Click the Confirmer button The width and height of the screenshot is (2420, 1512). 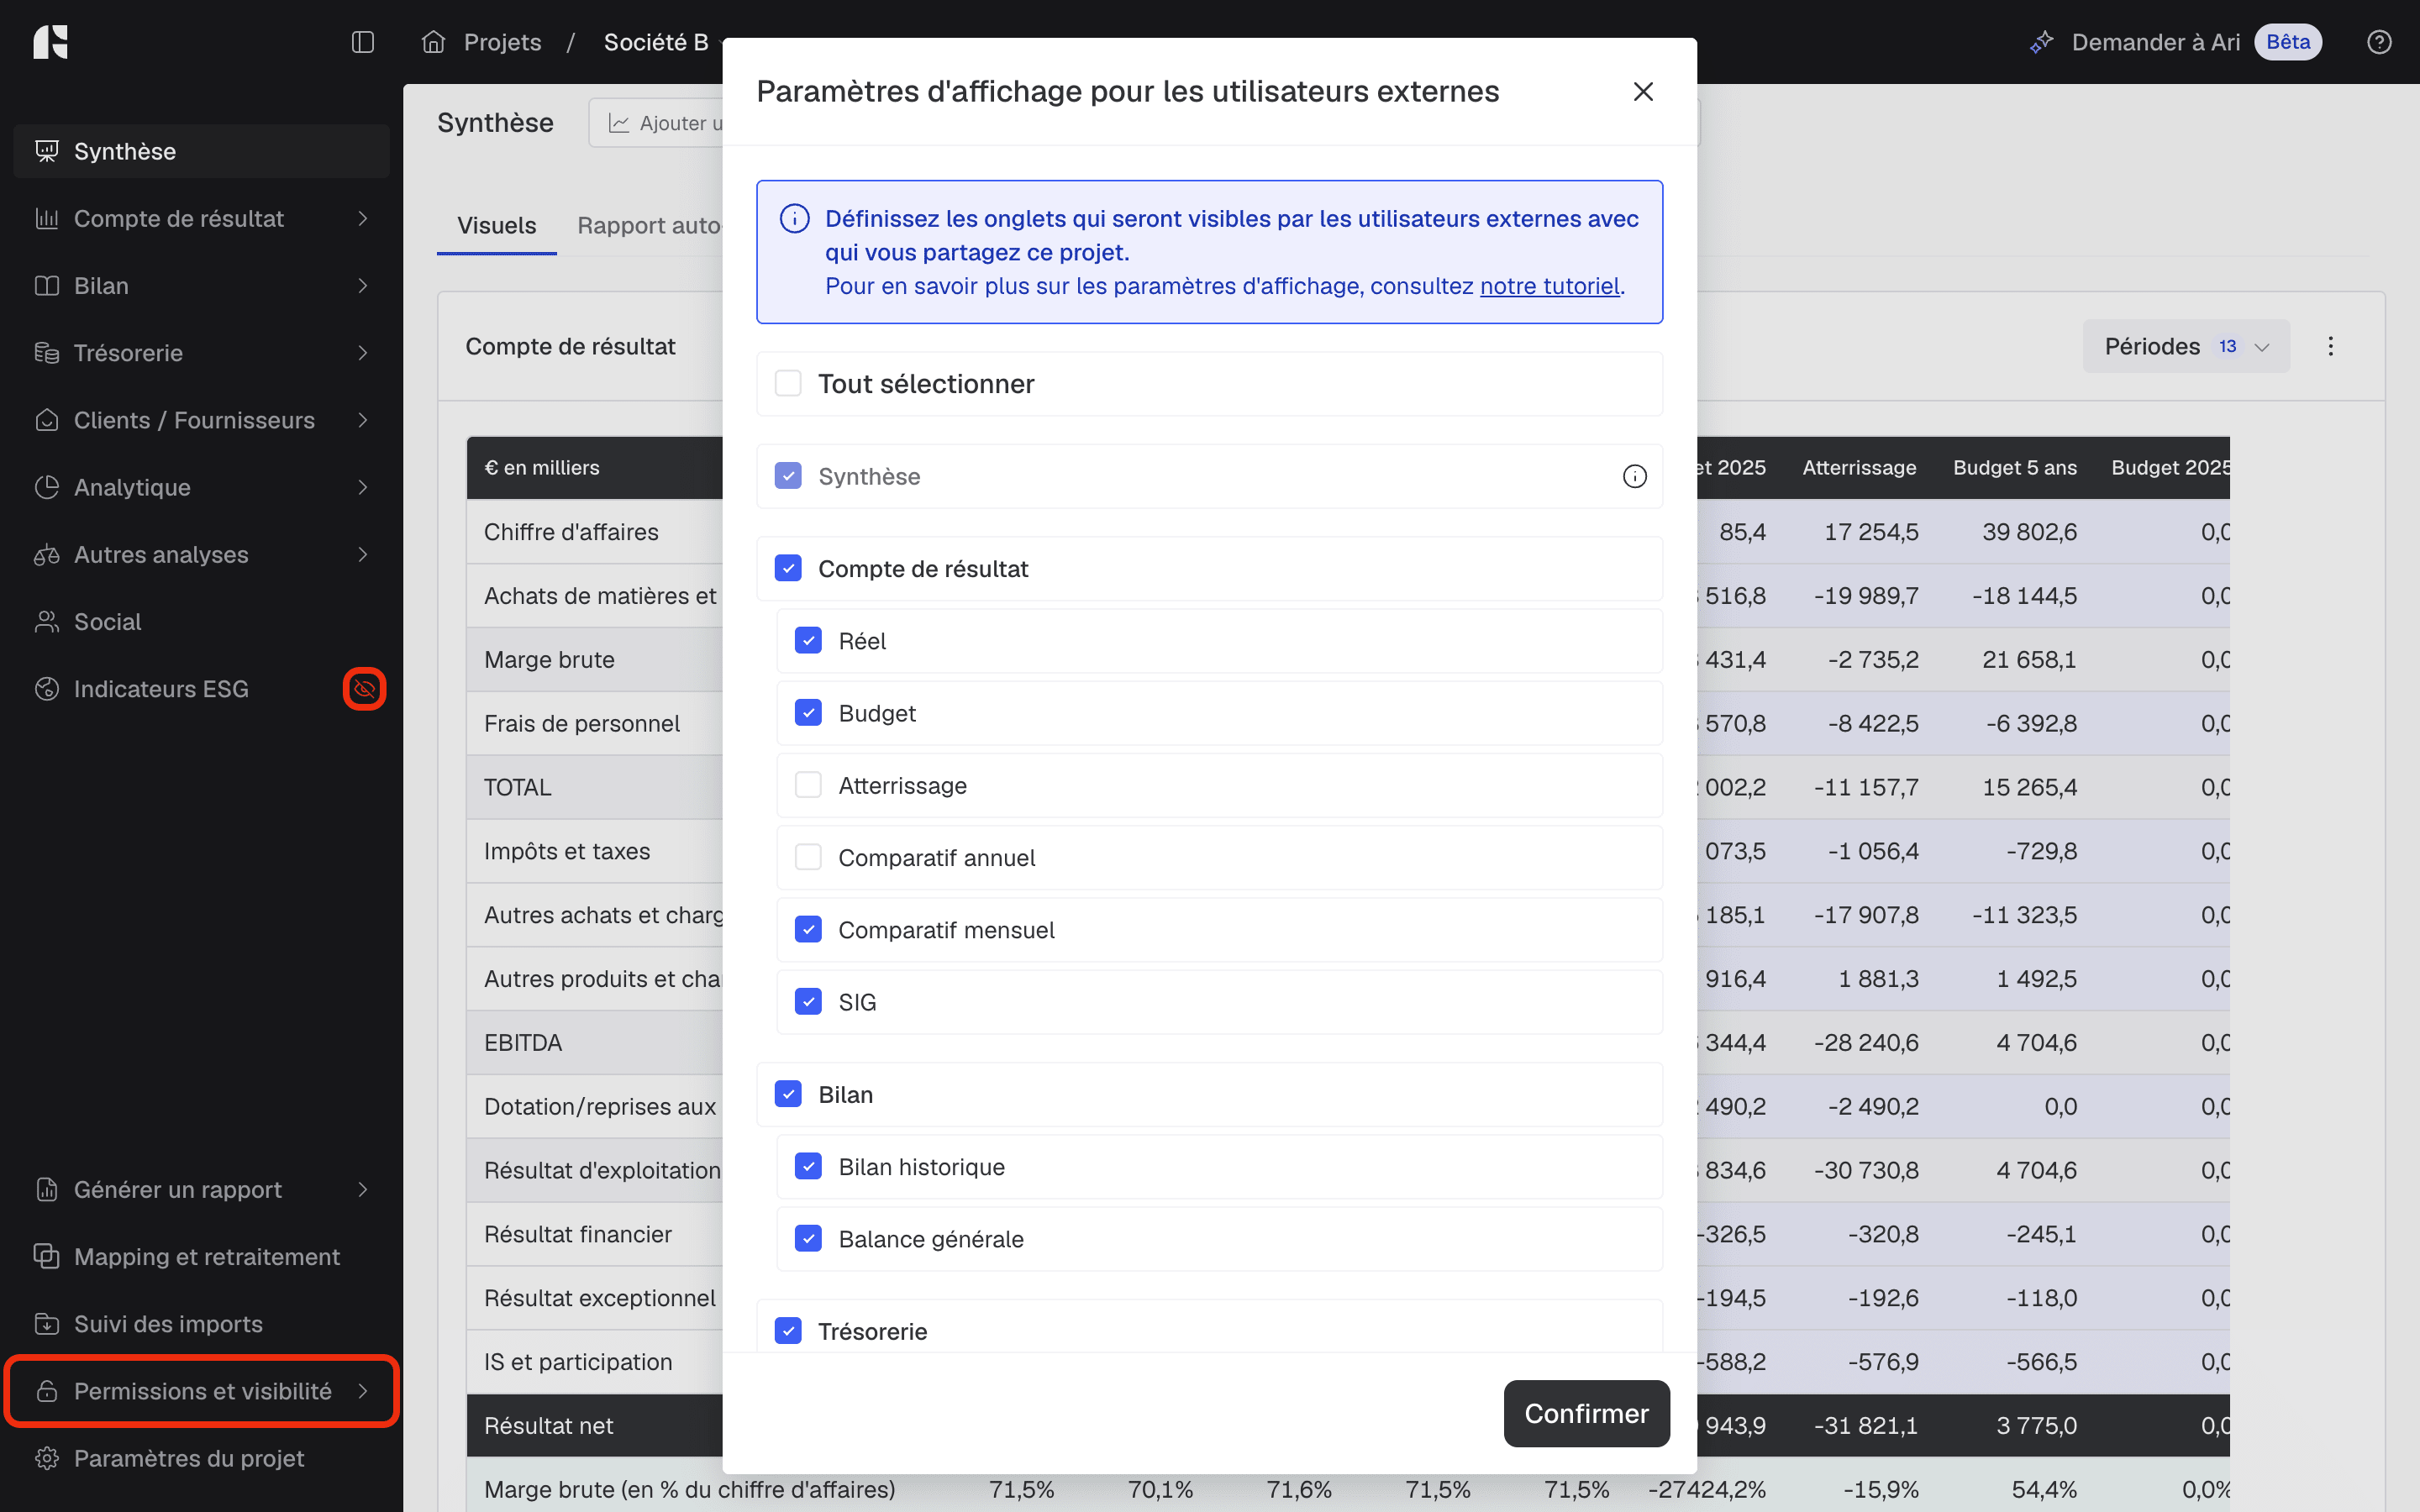click(x=1586, y=1414)
